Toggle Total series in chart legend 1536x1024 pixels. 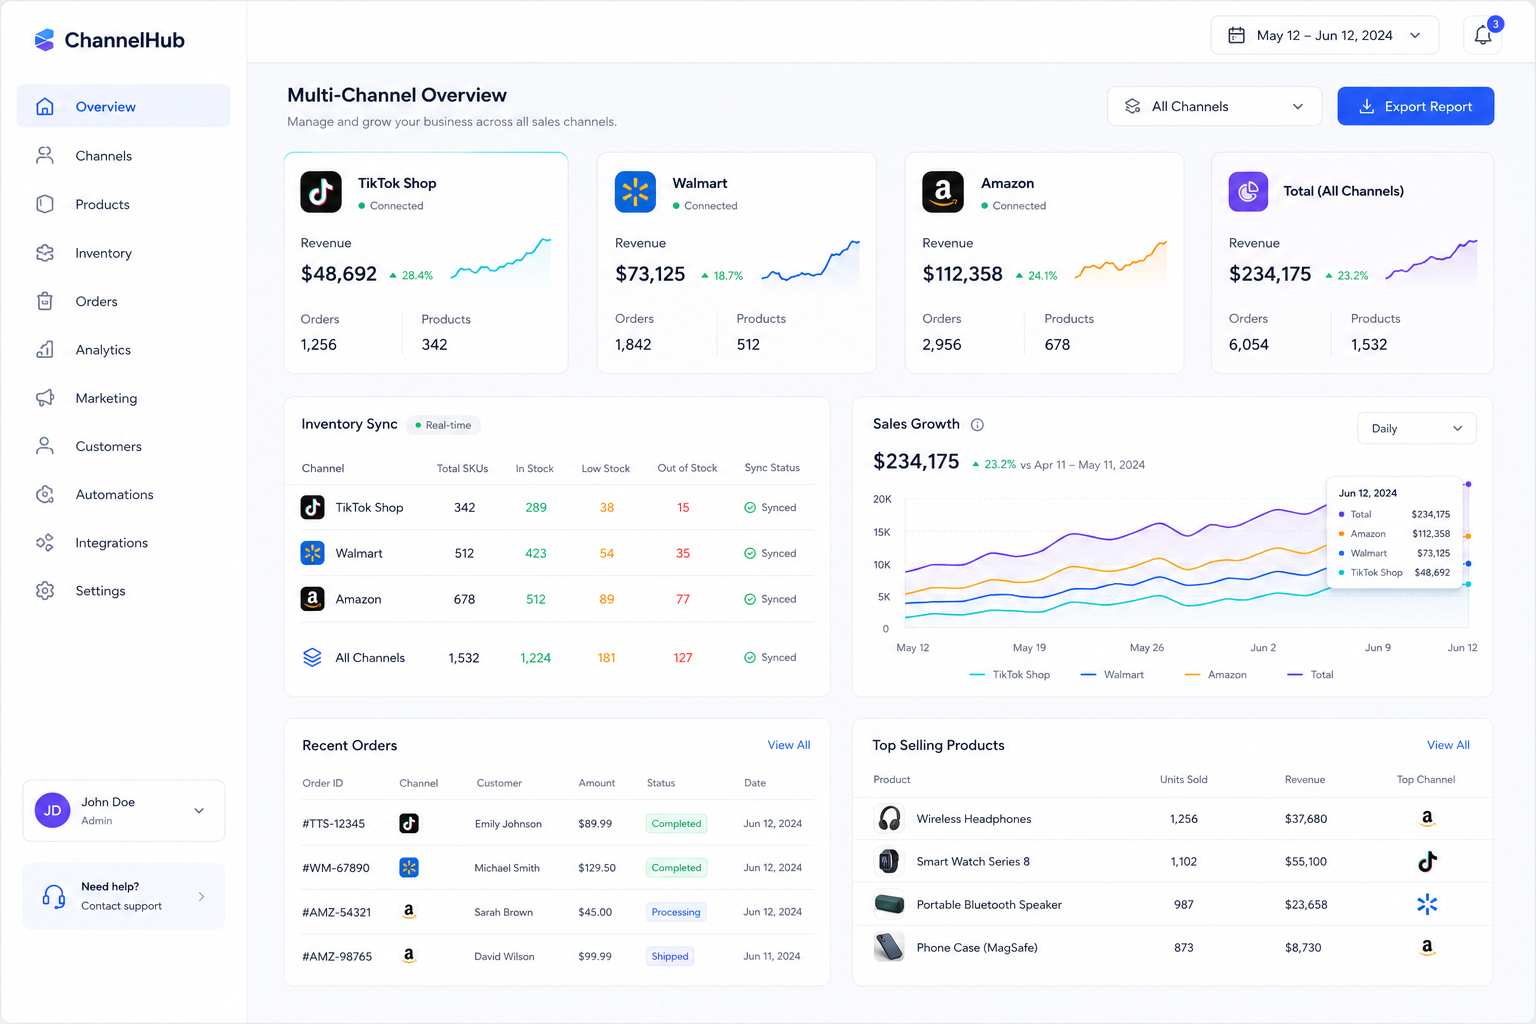1310,675
